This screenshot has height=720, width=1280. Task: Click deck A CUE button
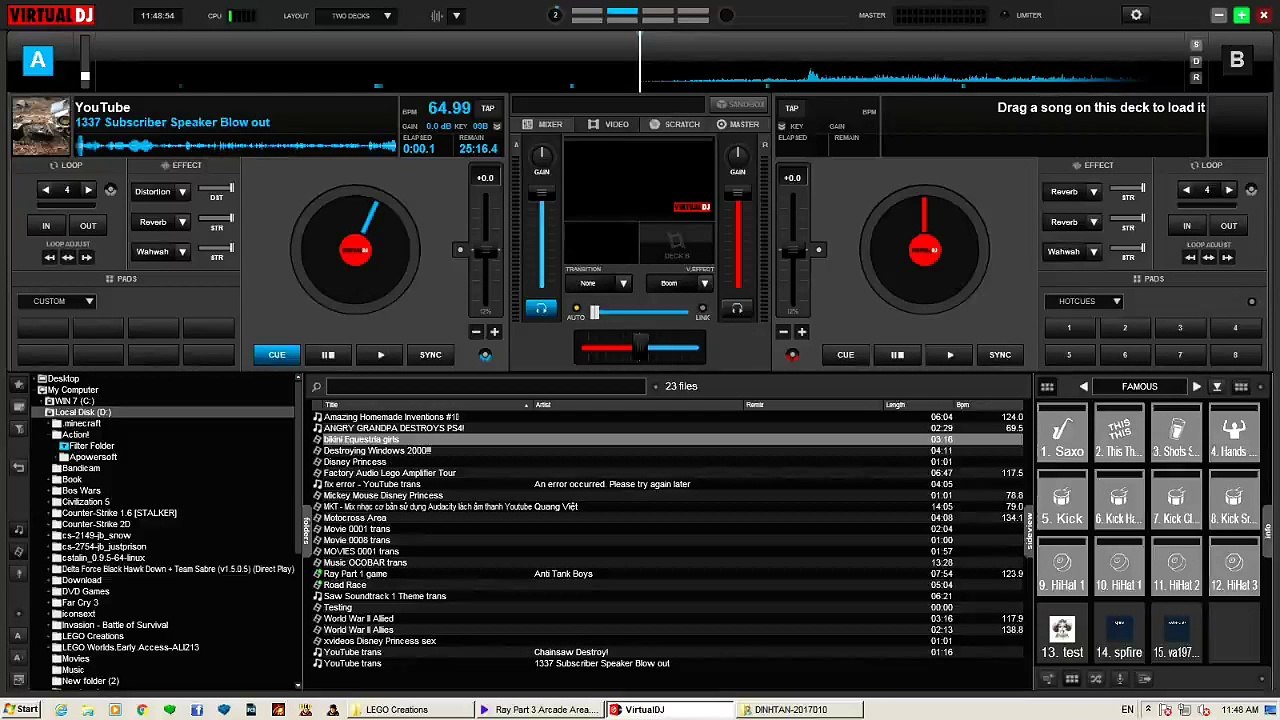[277, 355]
